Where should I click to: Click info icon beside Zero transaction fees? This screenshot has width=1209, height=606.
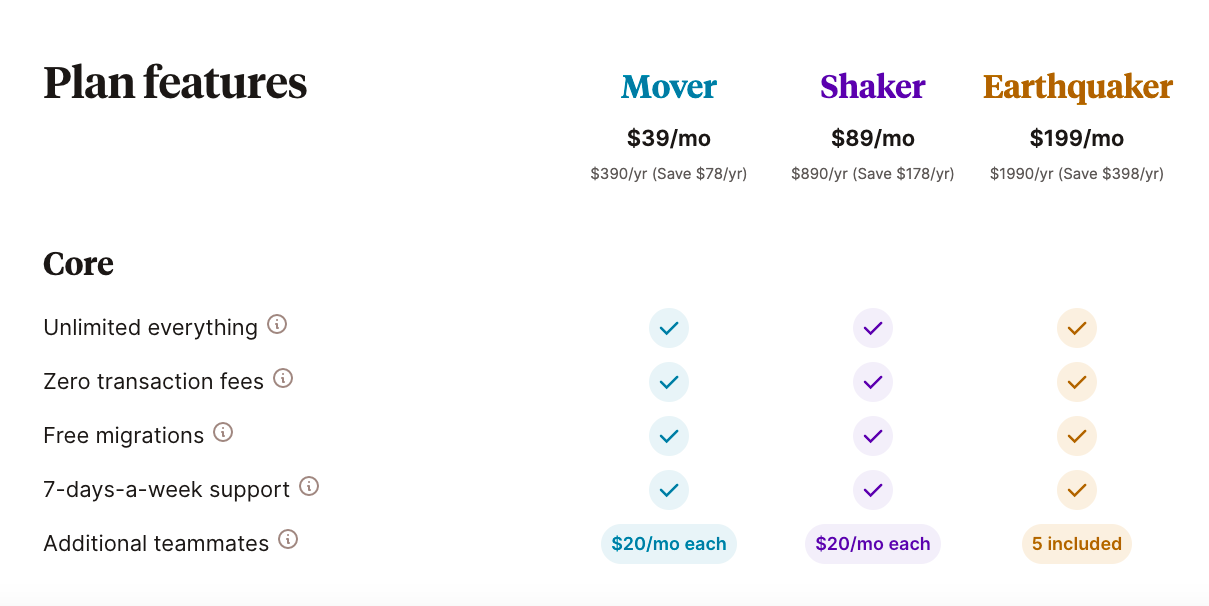[x=283, y=379]
